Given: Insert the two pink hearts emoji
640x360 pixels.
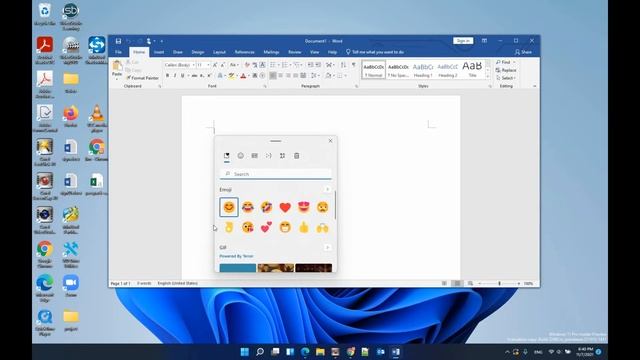Looking at the screenshot, I should click(x=266, y=227).
